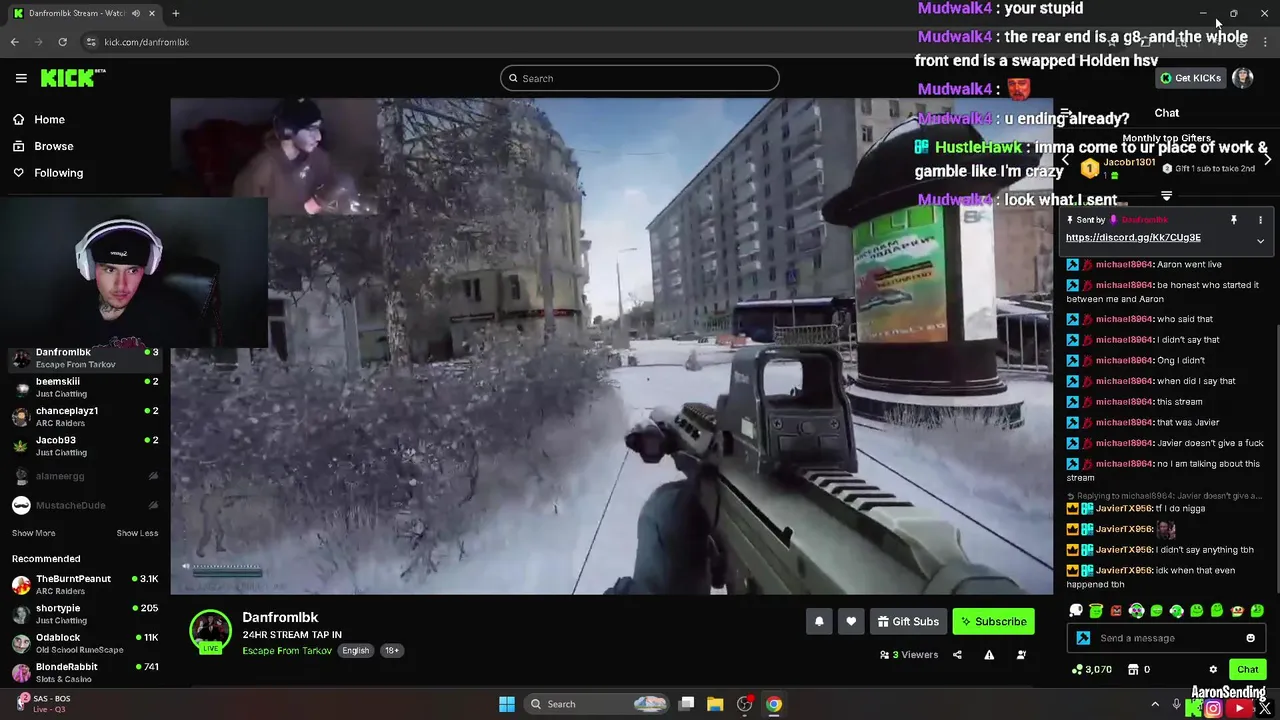Show hidden system tray icons chevron

click(1155, 704)
